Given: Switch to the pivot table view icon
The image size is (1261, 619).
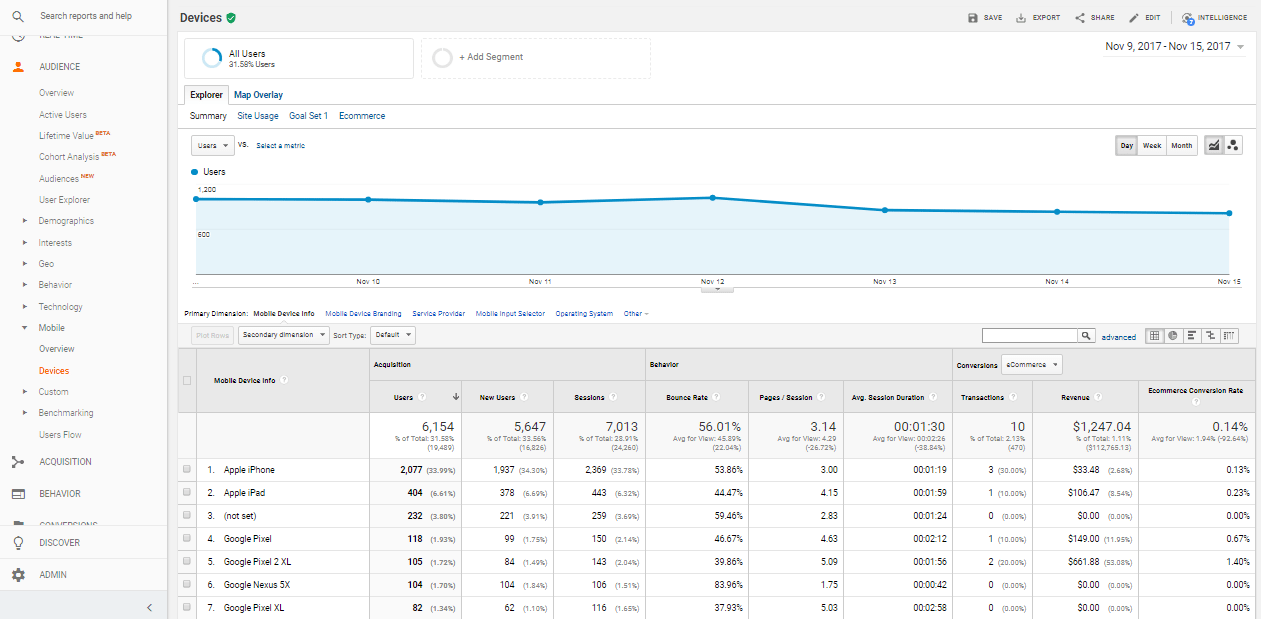Looking at the screenshot, I should (1230, 336).
